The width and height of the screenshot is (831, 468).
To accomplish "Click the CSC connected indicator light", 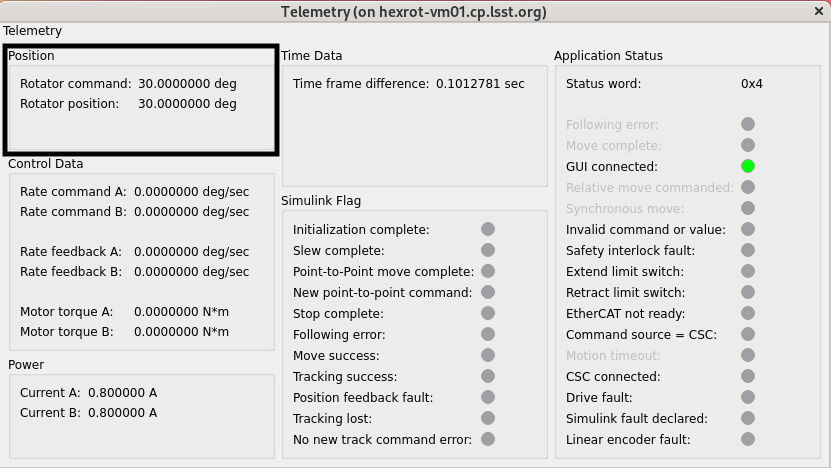I will click(x=748, y=376).
